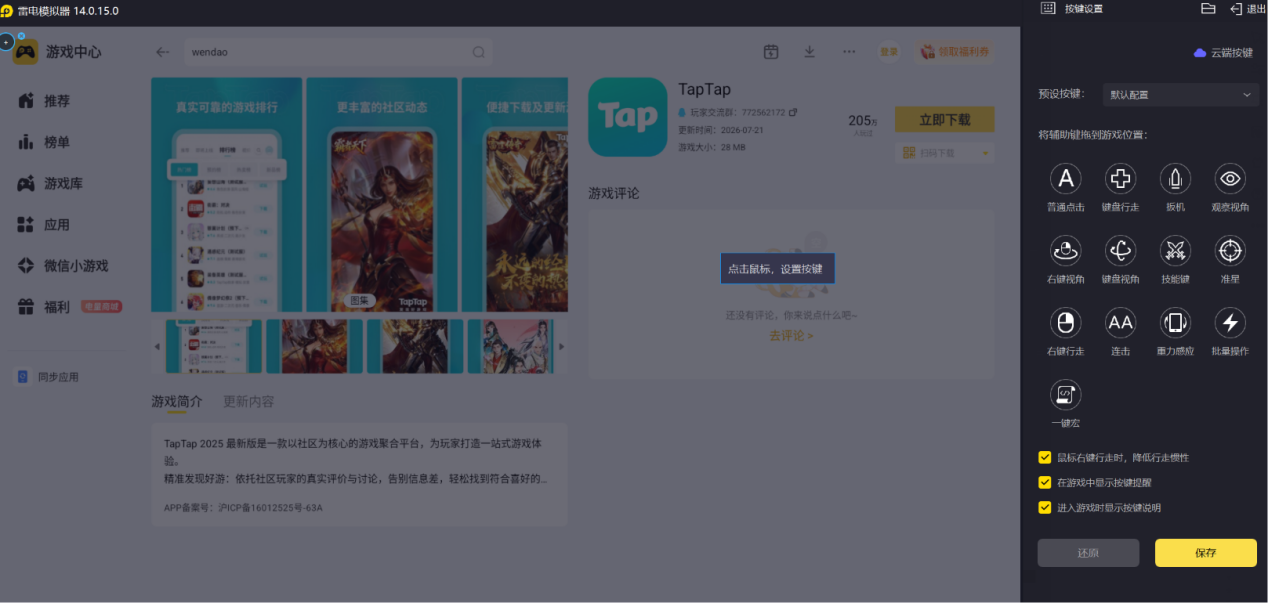Select the 准星 crosshair icon
This screenshot has height=603, width=1268.
1230,251
